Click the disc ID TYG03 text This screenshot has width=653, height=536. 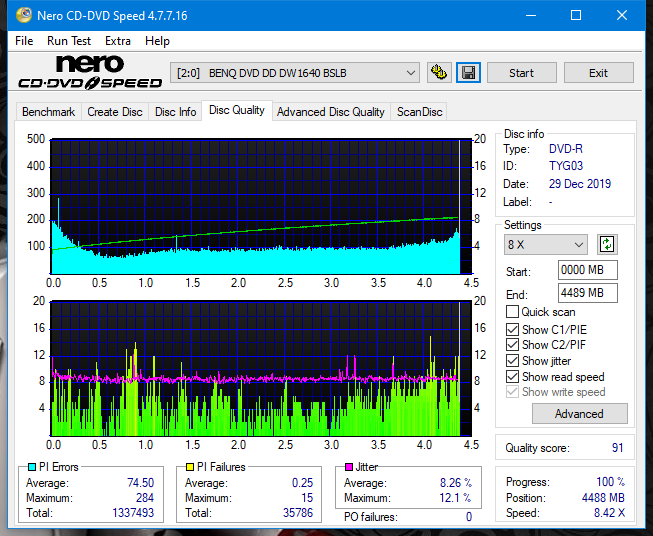pos(566,166)
